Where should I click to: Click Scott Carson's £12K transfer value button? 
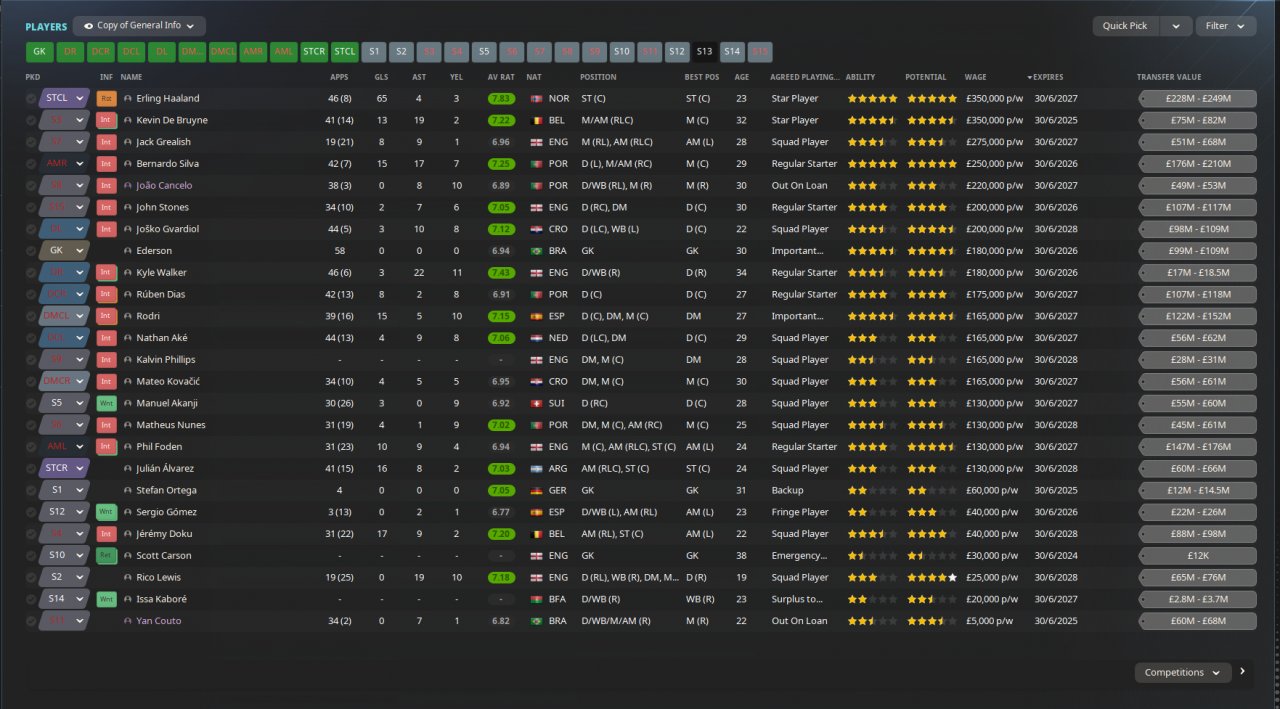pos(1197,555)
